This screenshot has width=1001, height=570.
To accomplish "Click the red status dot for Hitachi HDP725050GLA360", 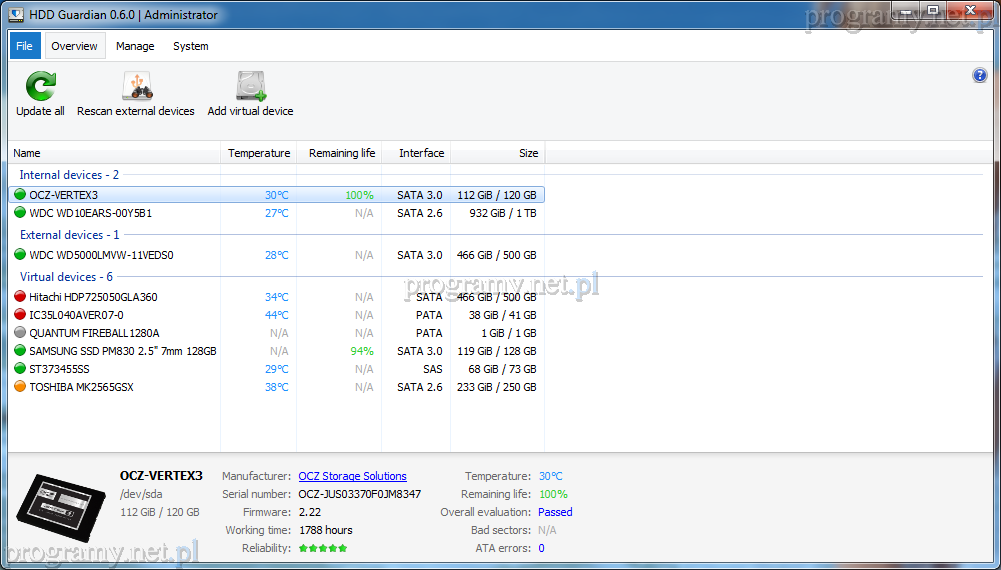I will point(20,297).
